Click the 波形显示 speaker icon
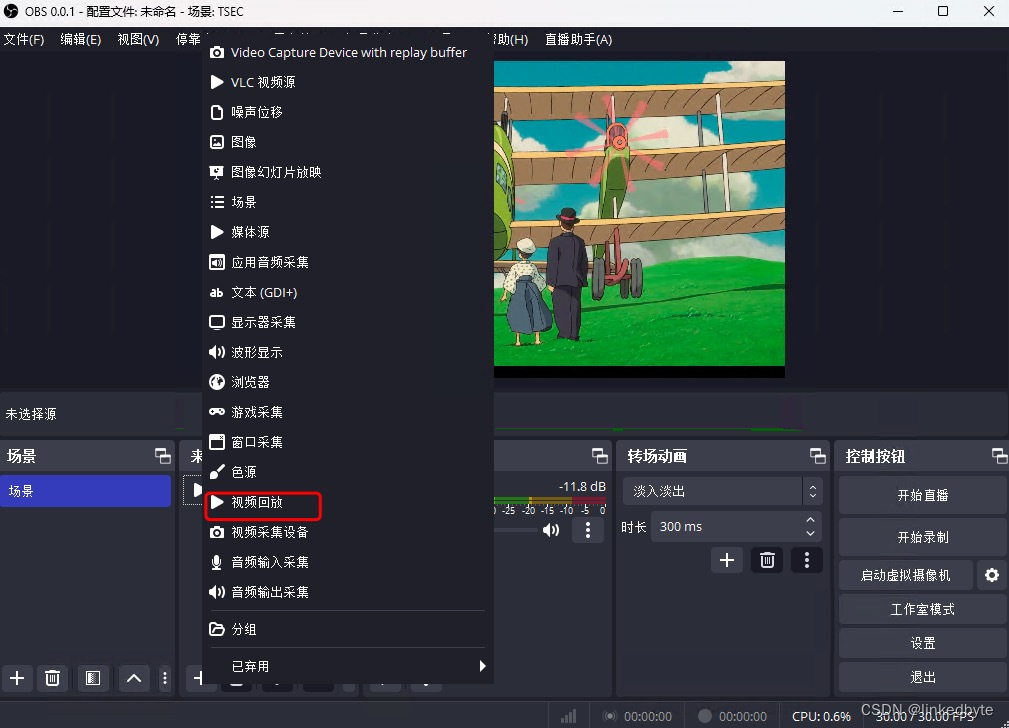1009x728 pixels. [x=217, y=352]
